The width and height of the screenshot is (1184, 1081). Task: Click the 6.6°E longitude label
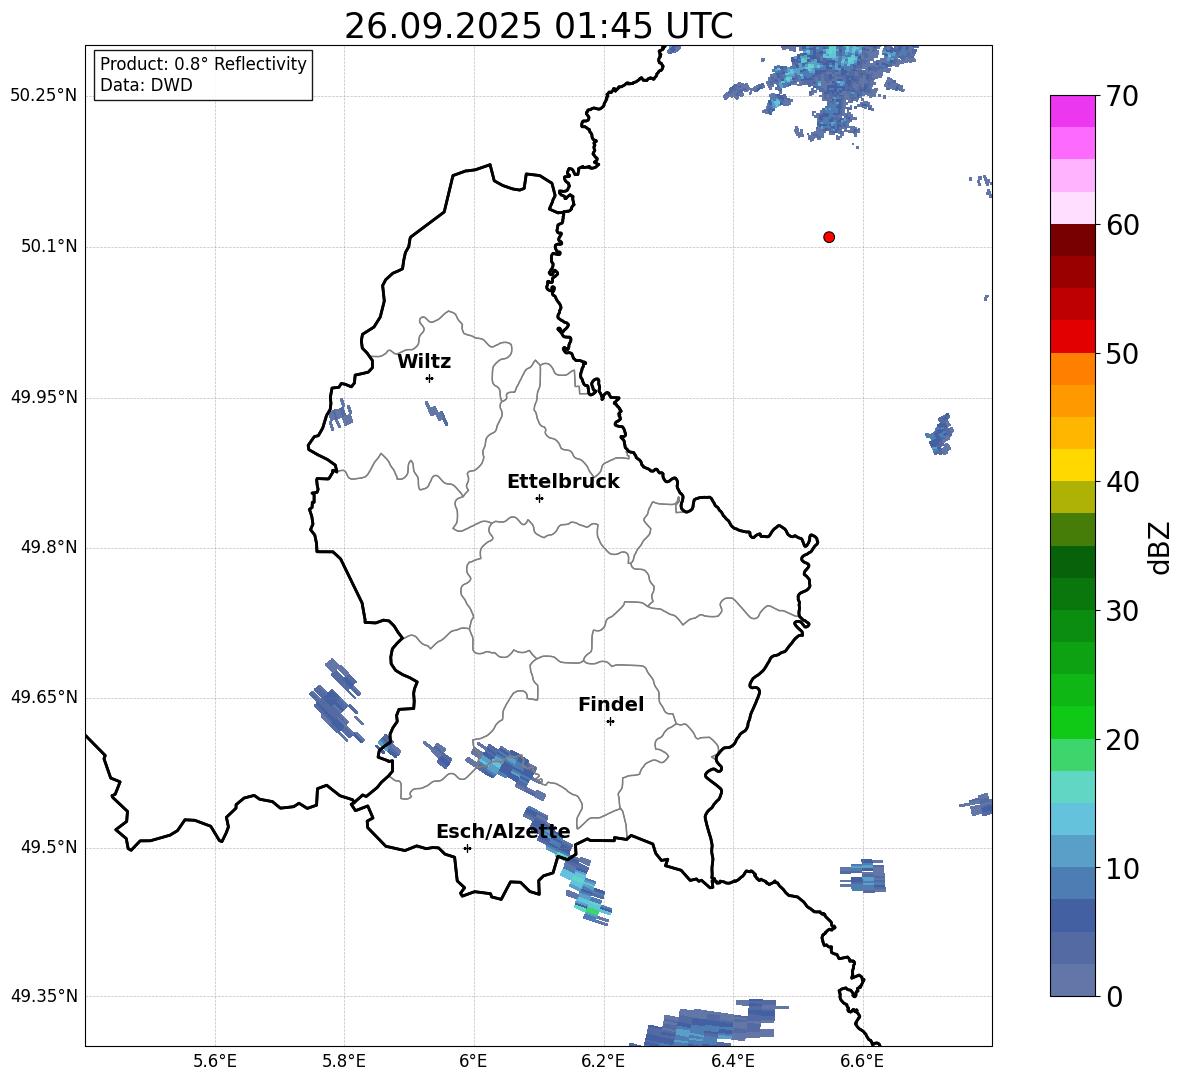[862, 1061]
